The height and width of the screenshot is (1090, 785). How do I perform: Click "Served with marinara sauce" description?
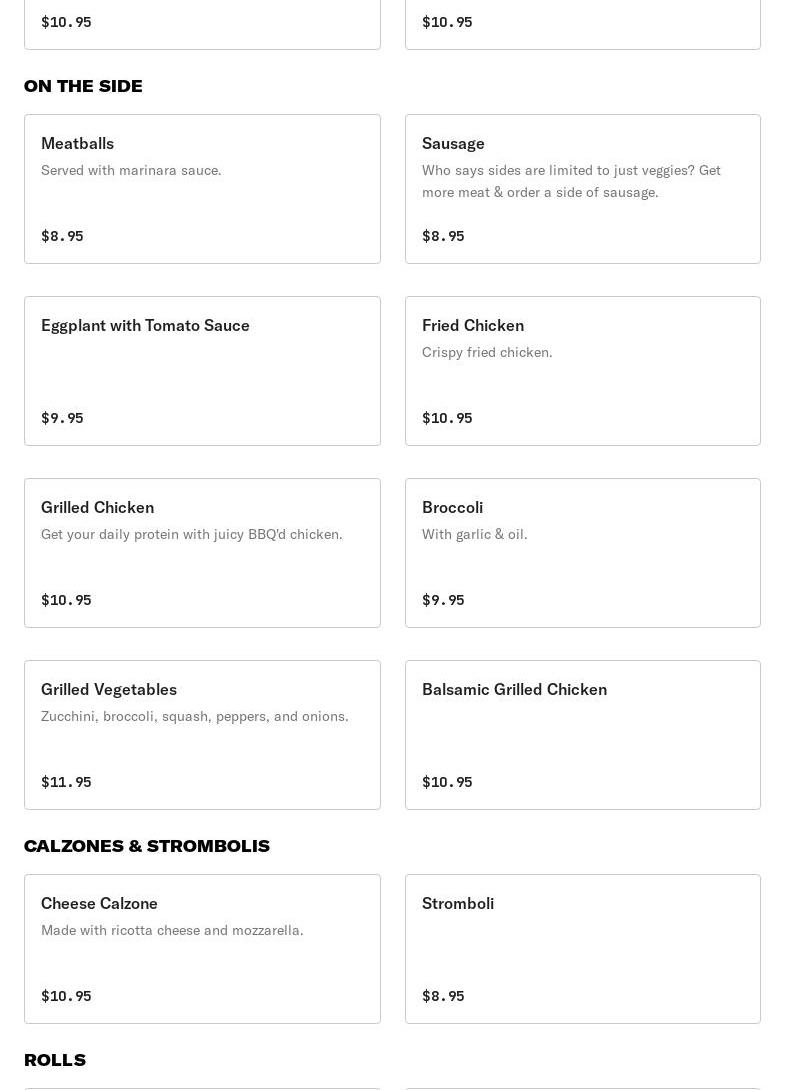131,170
